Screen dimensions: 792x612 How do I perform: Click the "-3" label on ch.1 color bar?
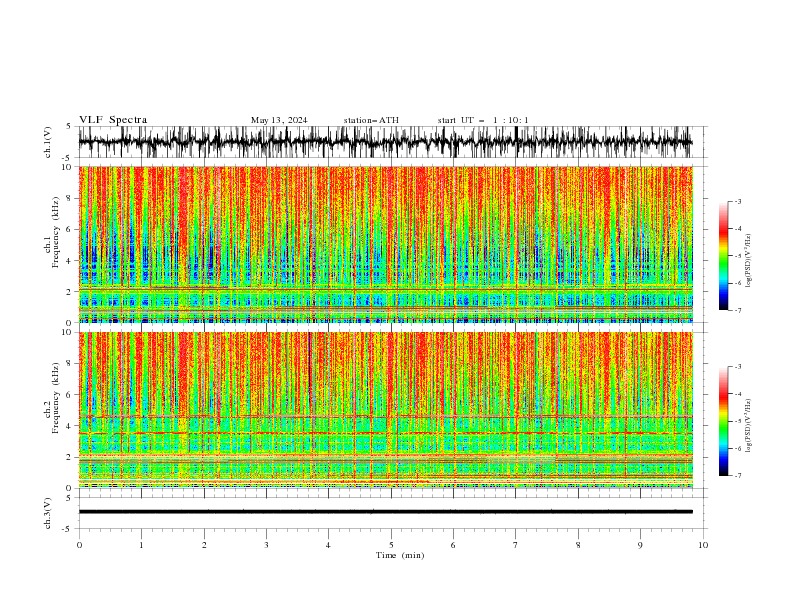click(738, 201)
